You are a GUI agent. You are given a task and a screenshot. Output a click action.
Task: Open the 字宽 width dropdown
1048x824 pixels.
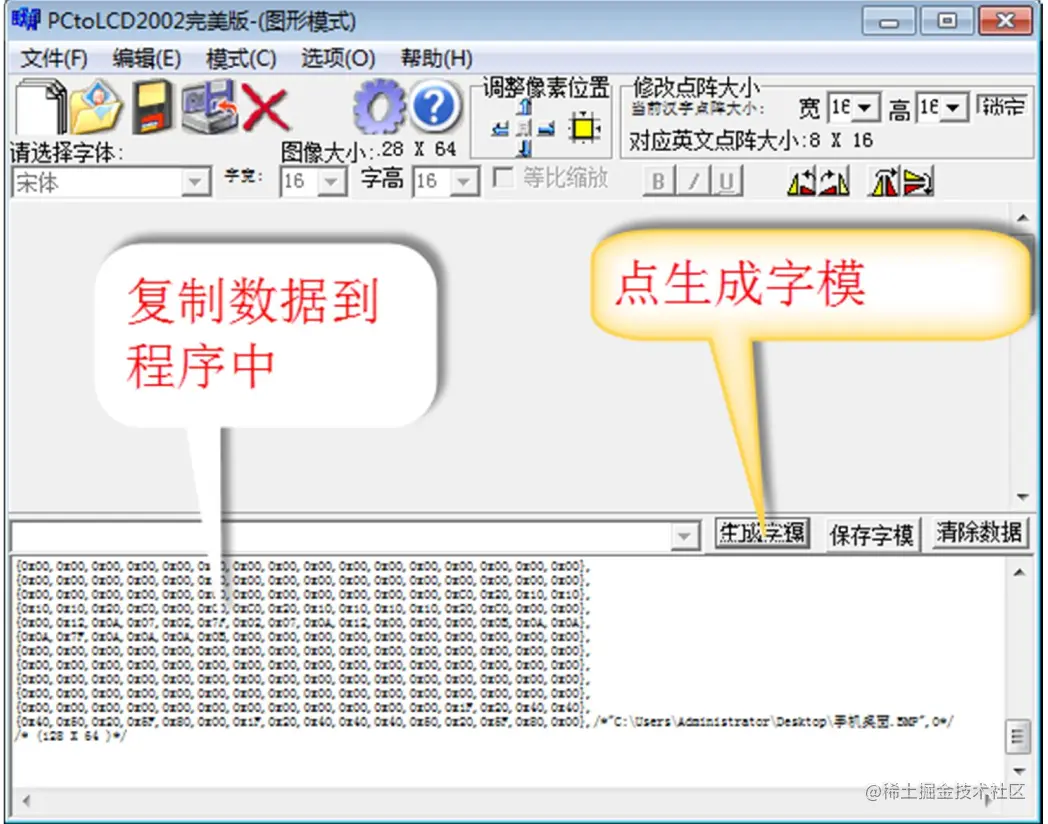click(x=331, y=182)
